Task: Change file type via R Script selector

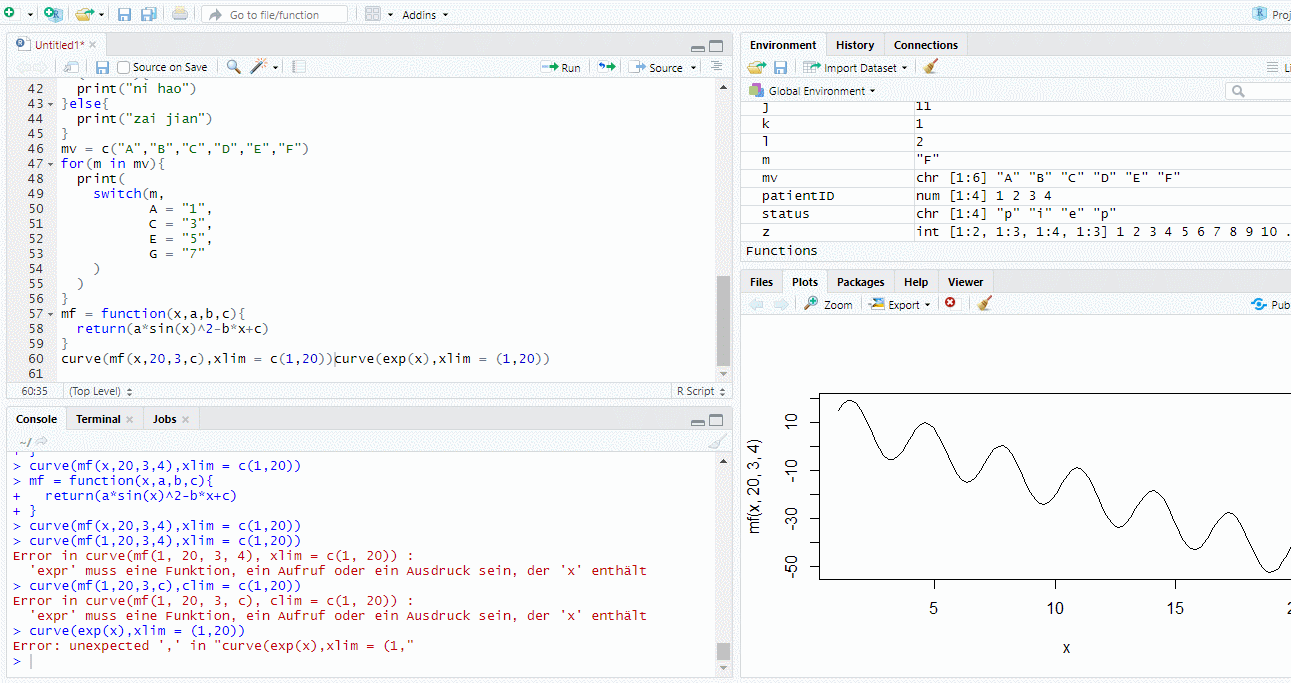Action: pos(700,392)
